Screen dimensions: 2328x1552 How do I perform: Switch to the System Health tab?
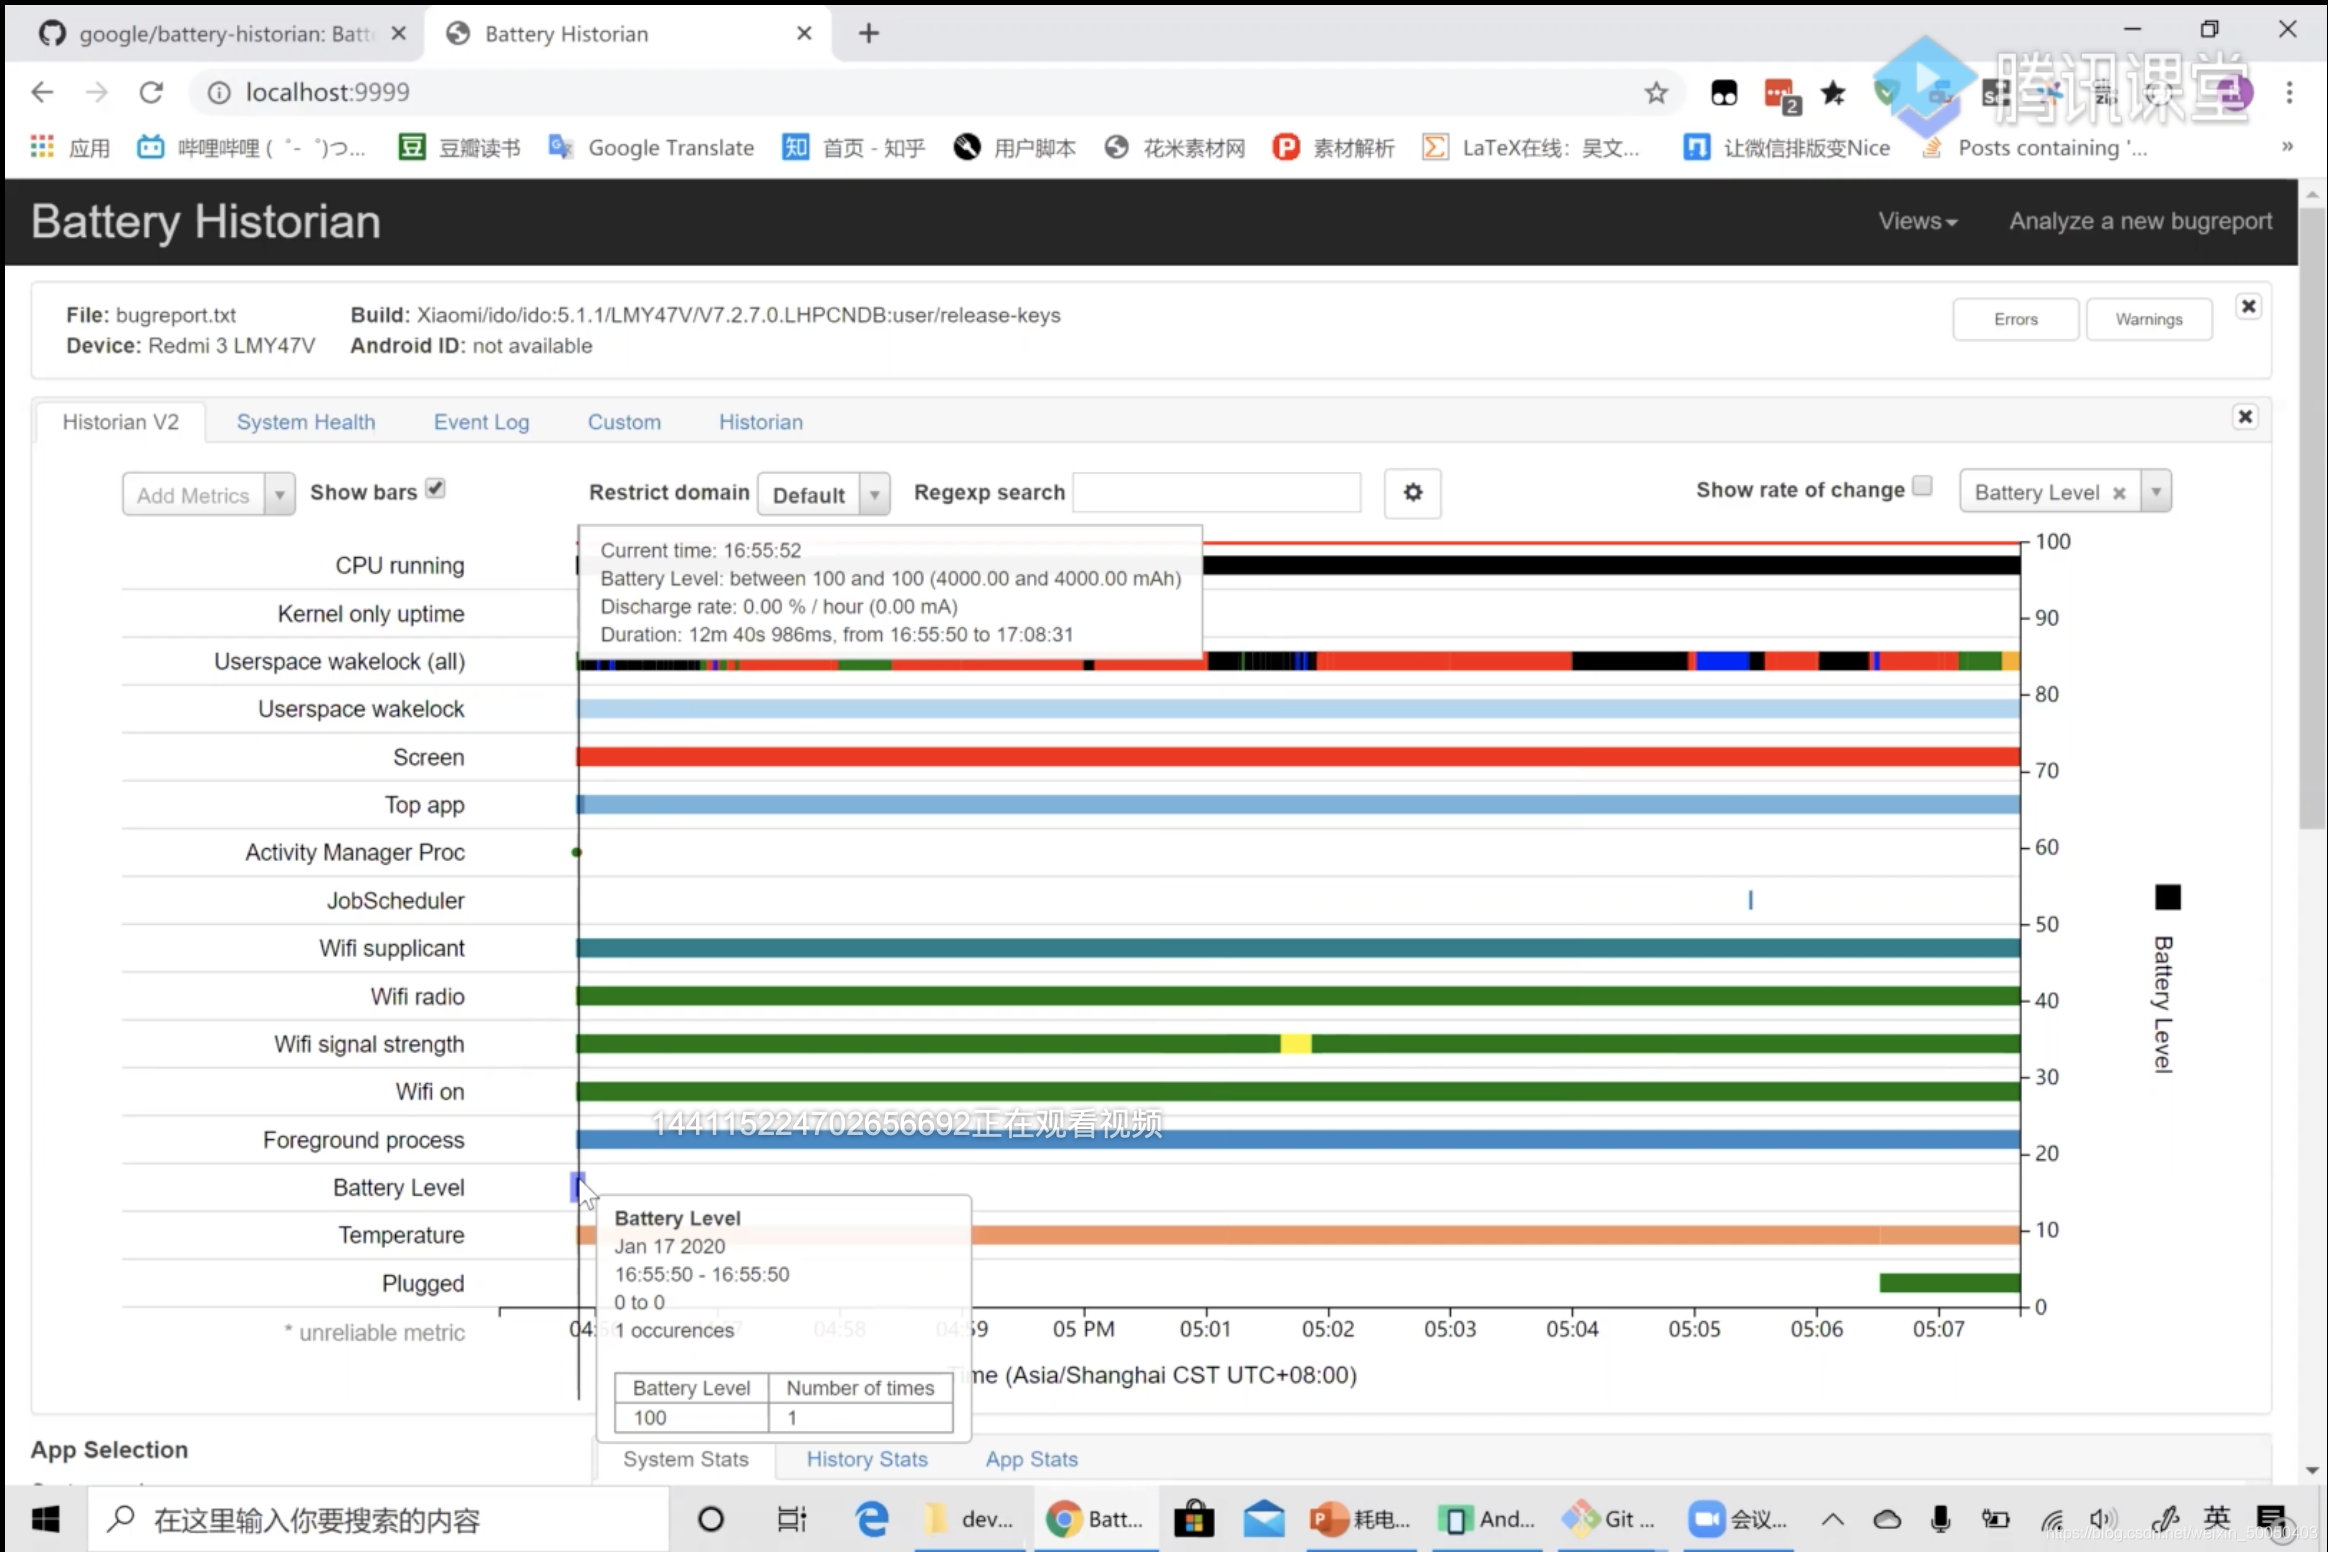(x=306, y=422)
